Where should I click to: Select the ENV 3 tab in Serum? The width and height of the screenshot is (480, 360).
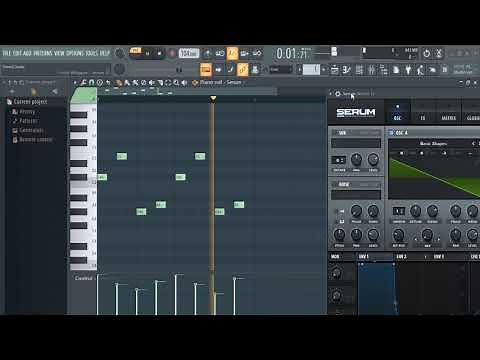pos(439,256)
